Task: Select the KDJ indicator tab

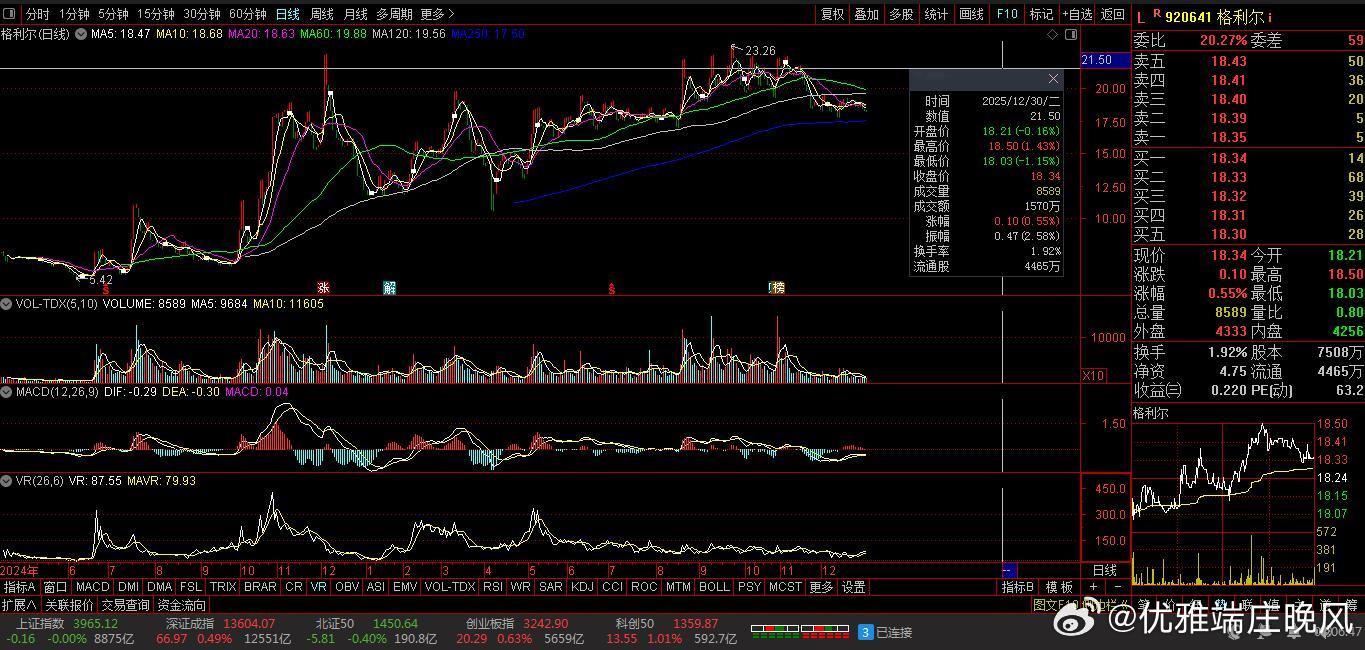Action: [x=581, y=587]
